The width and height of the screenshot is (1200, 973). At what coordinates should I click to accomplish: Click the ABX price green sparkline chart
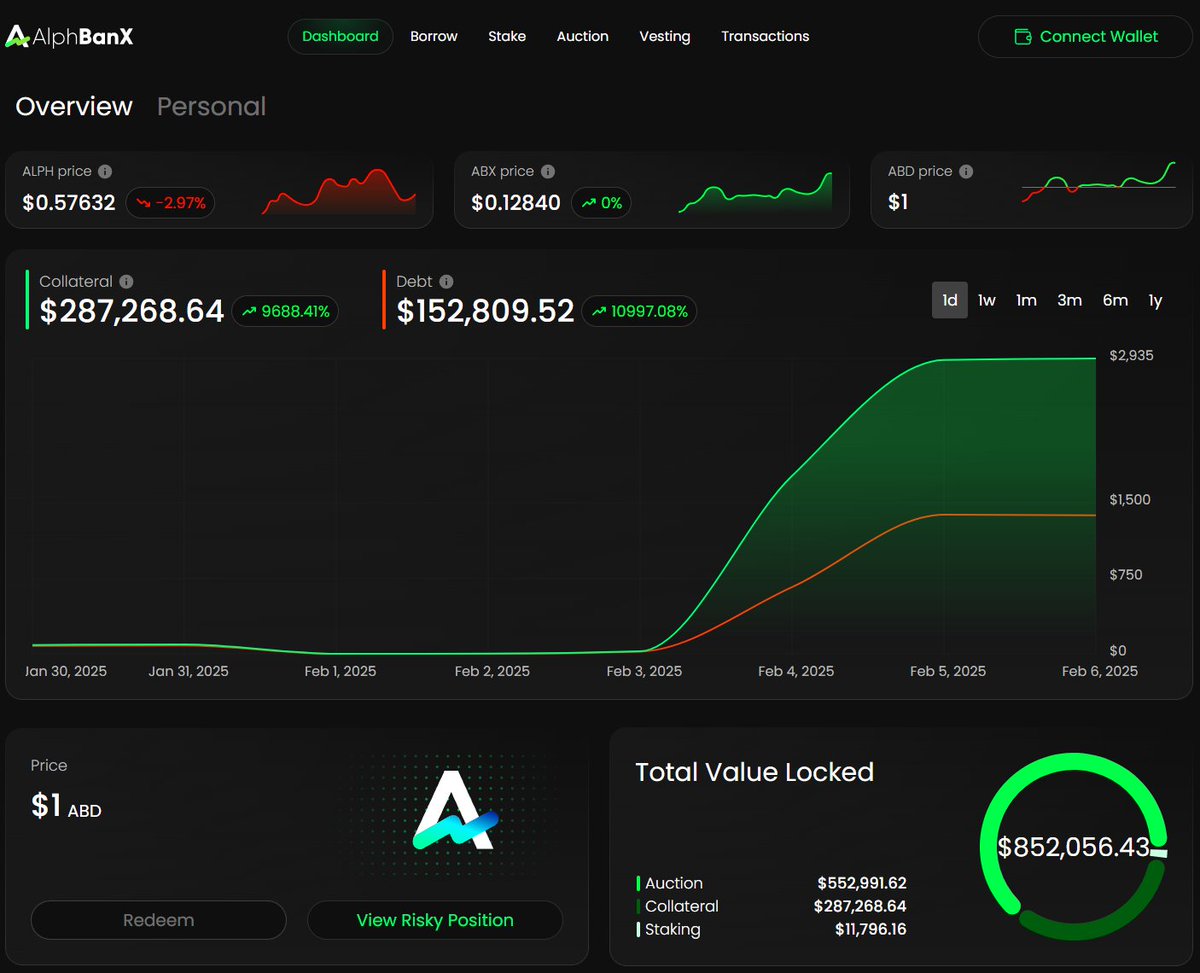(755, 192)
